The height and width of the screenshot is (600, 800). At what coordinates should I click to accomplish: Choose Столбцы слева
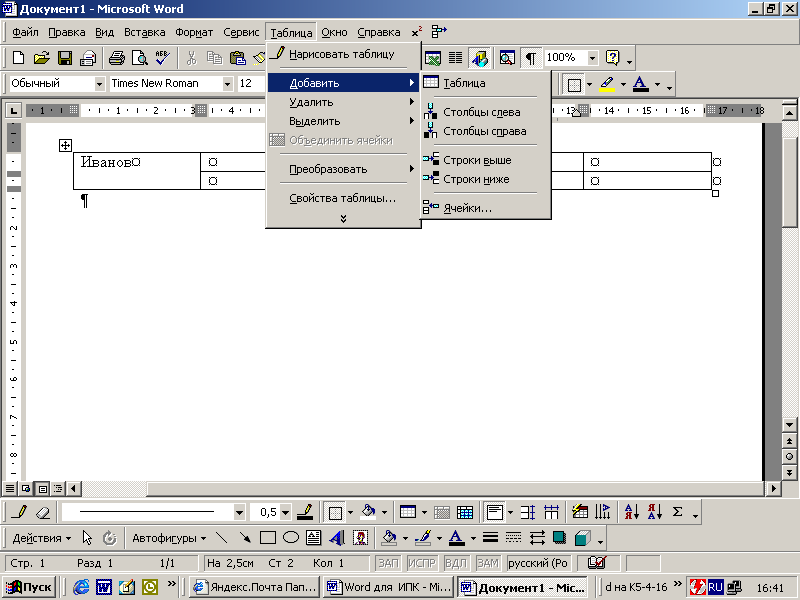pos(486,112)
